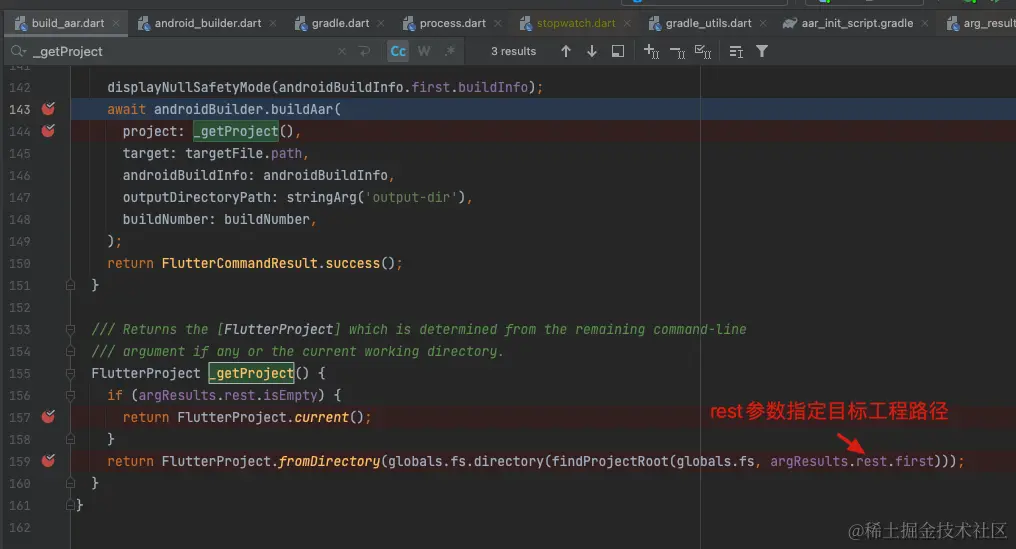Close the android_builder.dart tab
The image size is (1016, 549).
(x=273, y=23)
